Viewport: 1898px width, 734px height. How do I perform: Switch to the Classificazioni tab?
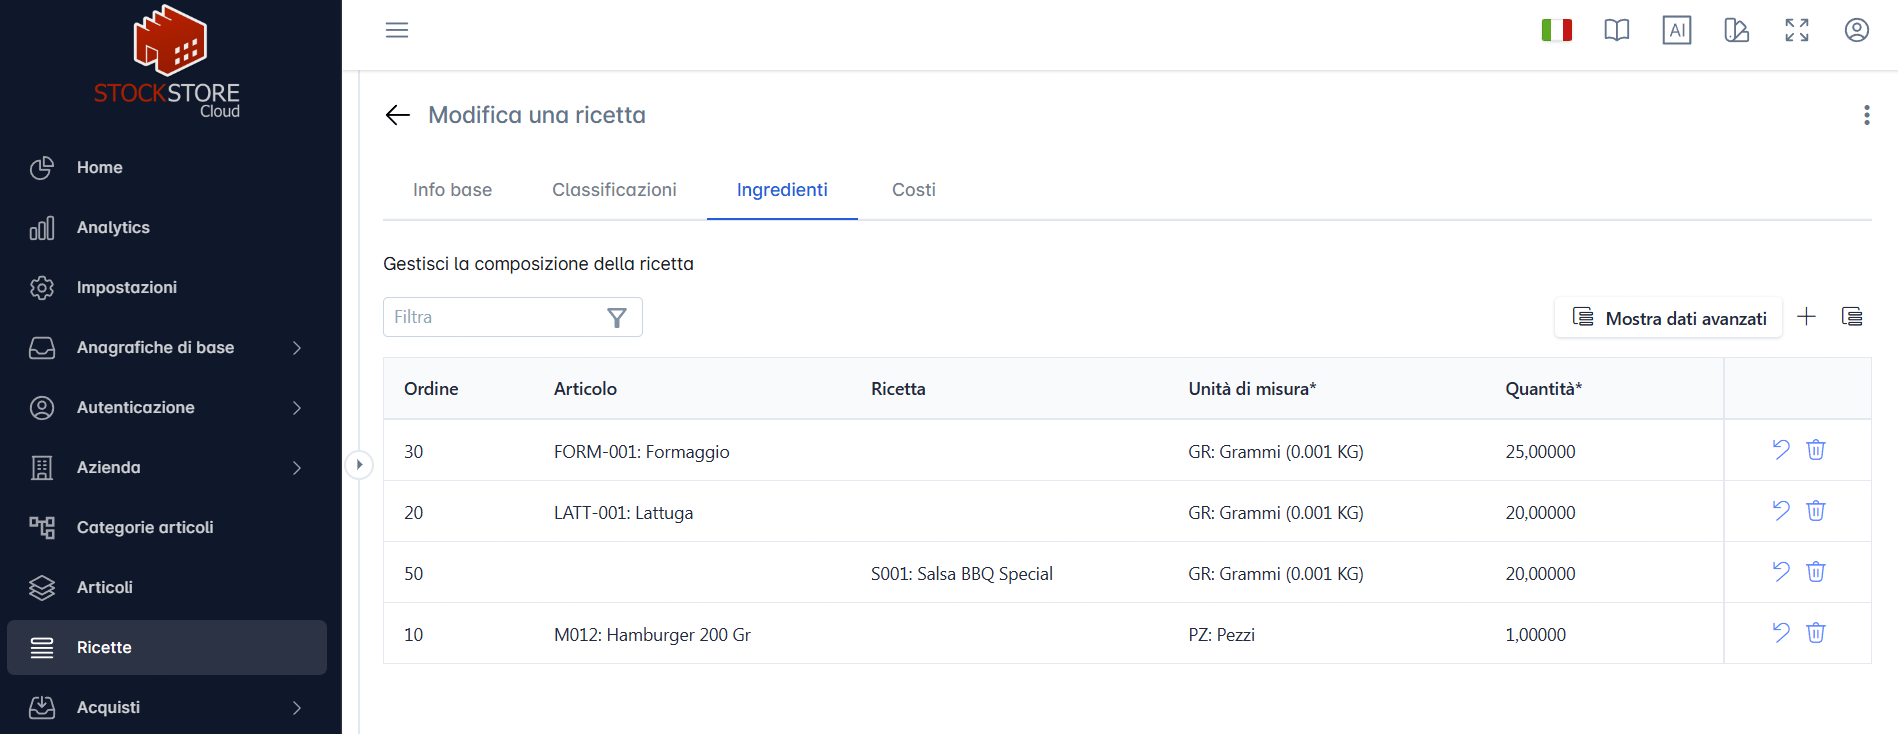614,190
